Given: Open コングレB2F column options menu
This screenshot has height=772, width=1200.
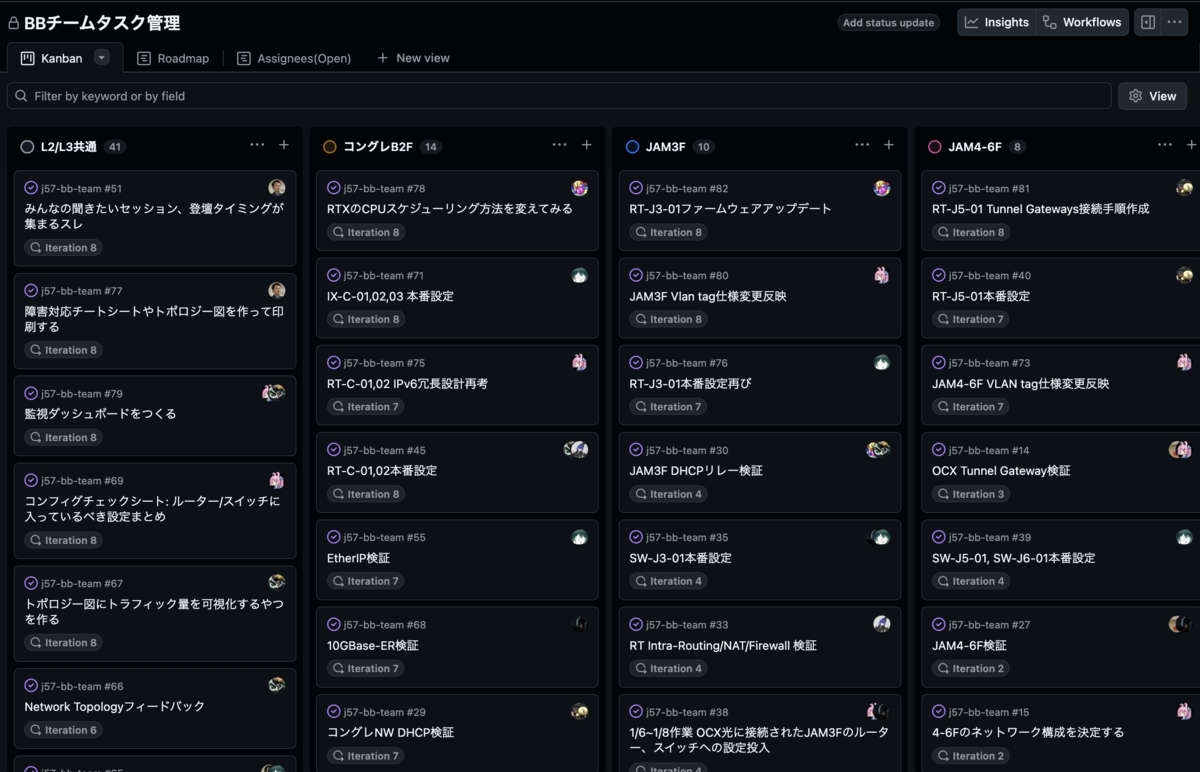Looking at the screenshot, I should (560, 145).
